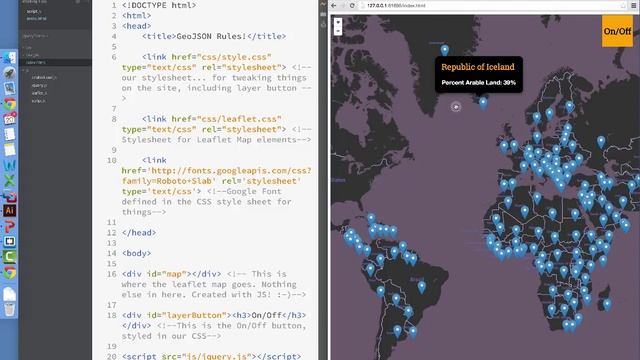This screenshot has height=360, width=640.
Task: Open the Documents stack in dock
Action: pos(9,293)
